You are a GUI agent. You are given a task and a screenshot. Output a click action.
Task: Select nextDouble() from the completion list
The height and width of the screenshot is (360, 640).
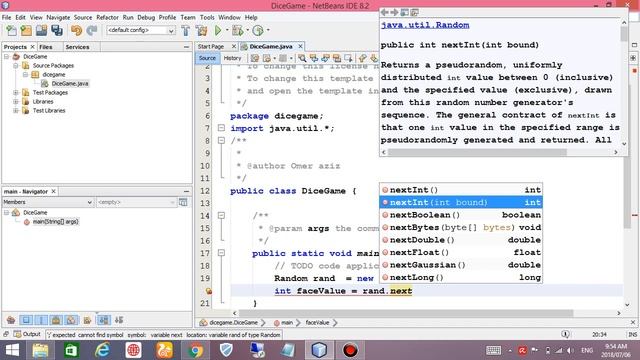coord(461,240)
